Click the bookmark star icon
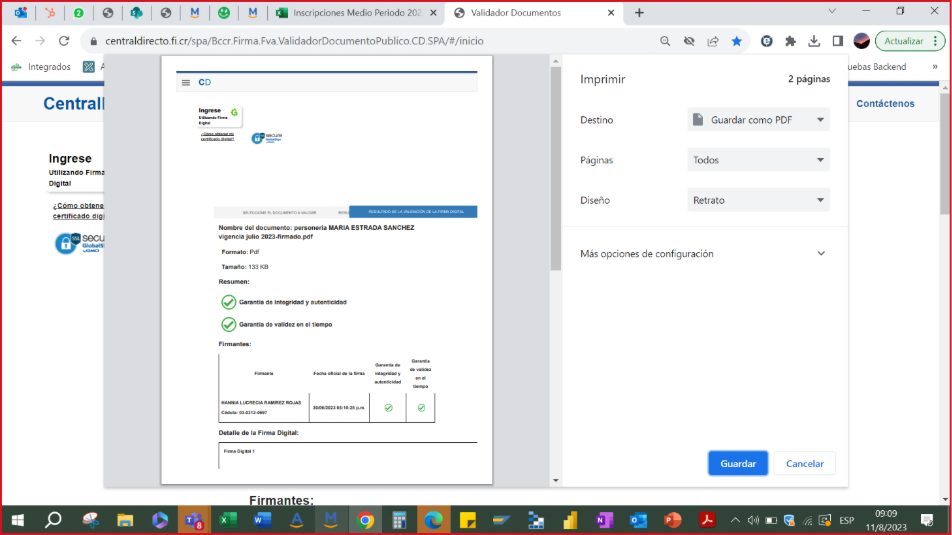The height and width of the screenshot is (535, 952). point(737,41)
